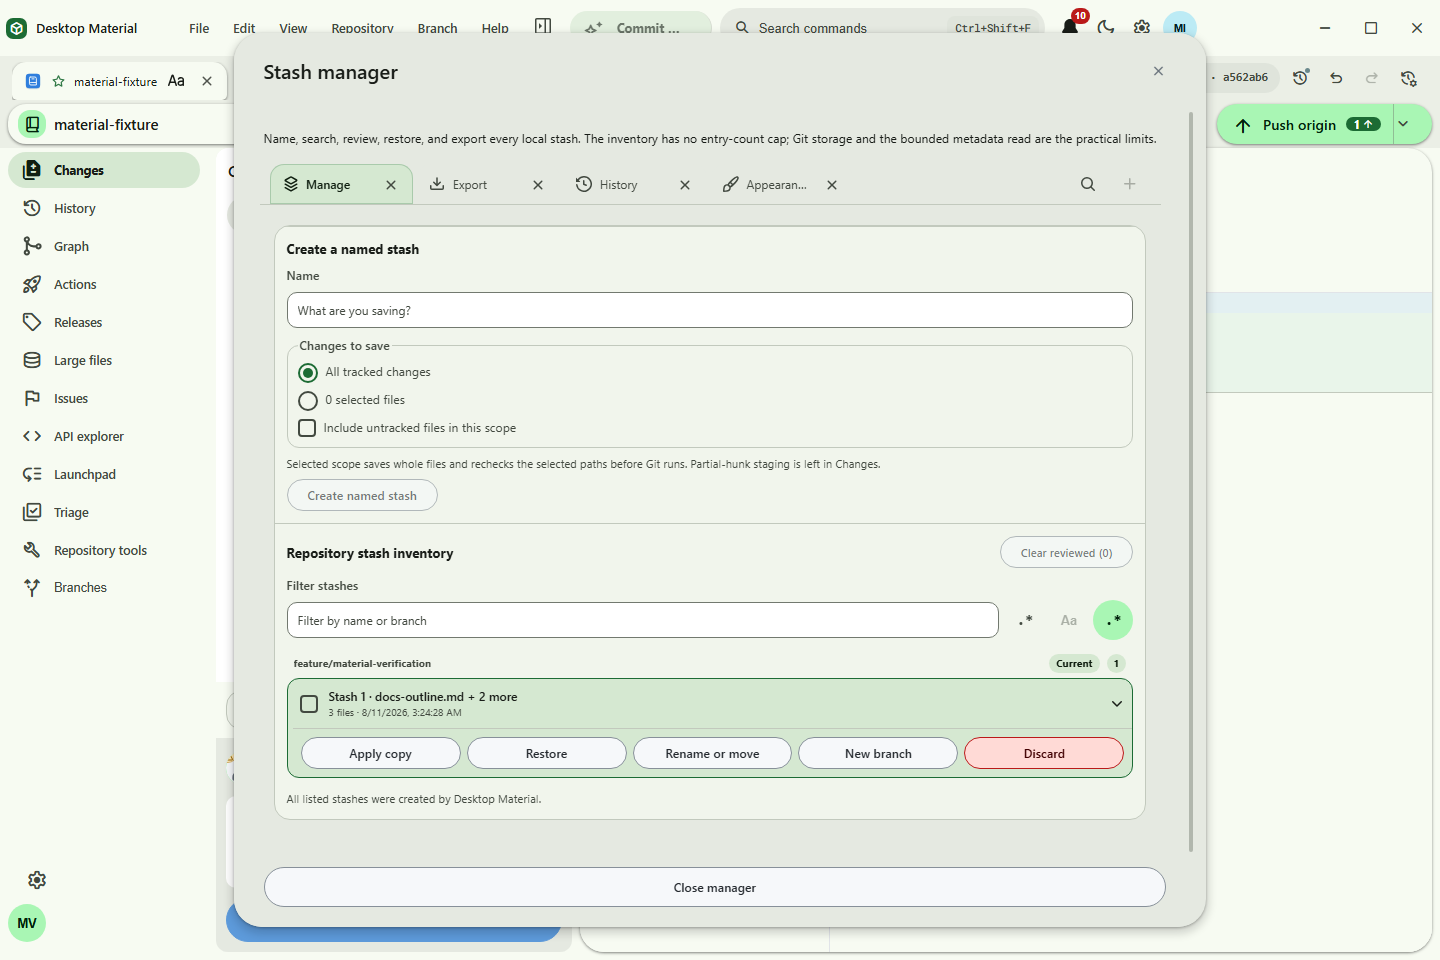Open Launchpad in the sidebar
1440x960 pixels.
(x=104, y=474)
